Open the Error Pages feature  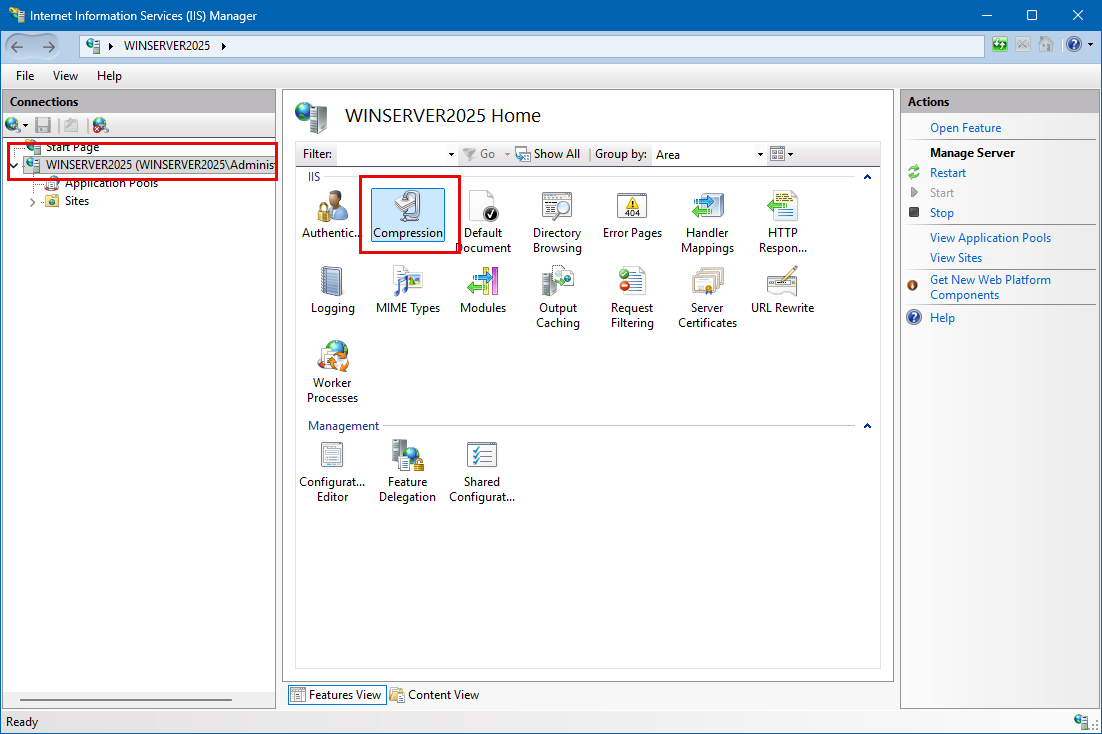632,212
